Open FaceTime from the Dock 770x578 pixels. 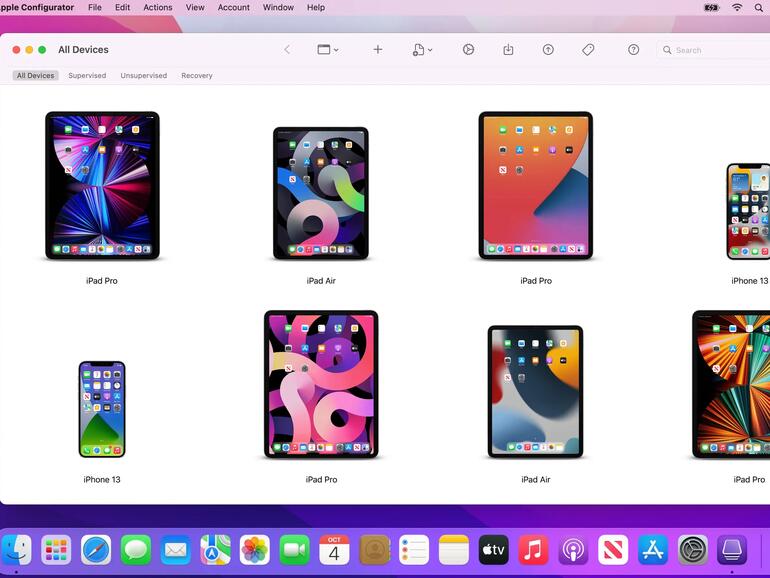[294, 550]
